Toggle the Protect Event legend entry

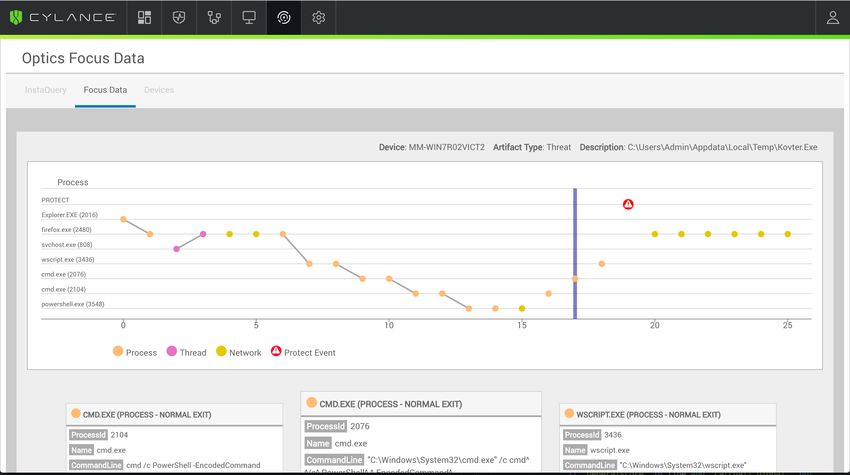(303, 352)
